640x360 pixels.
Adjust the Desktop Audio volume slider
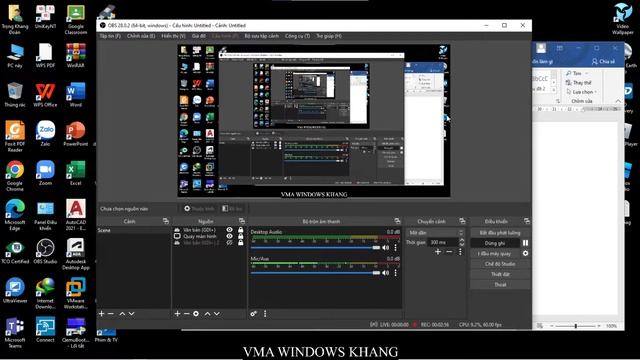(316, 248)
